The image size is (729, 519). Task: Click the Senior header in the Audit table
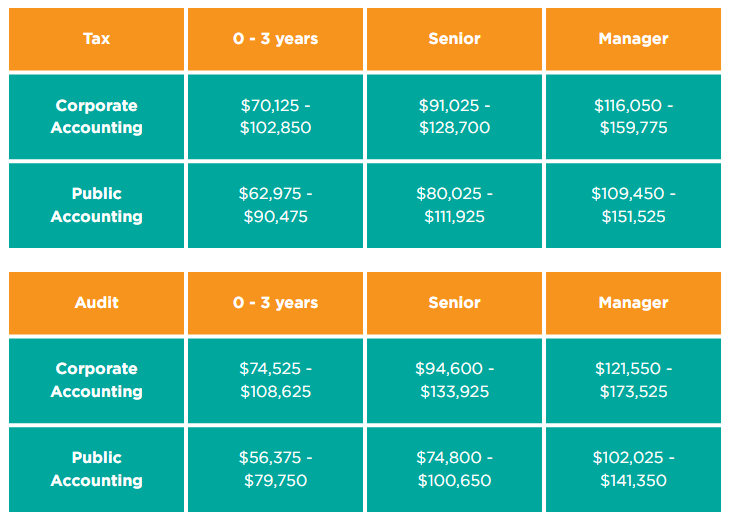point(454,302)
